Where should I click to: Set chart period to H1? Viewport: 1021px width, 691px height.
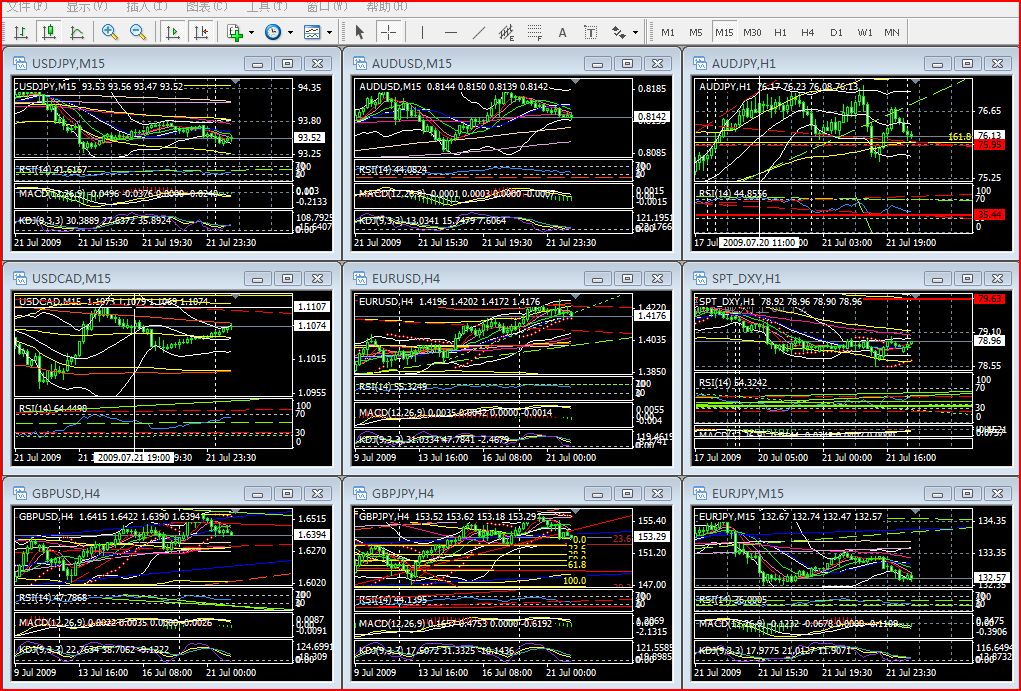(780, 32)
